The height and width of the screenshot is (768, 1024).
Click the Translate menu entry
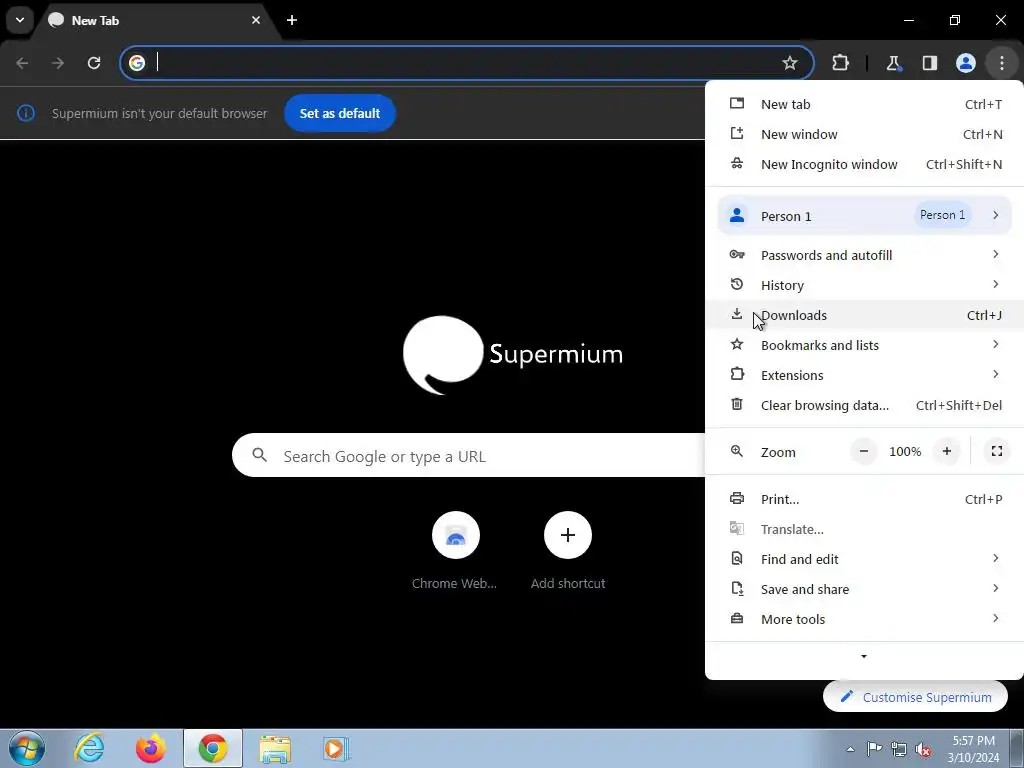(865, 530)
